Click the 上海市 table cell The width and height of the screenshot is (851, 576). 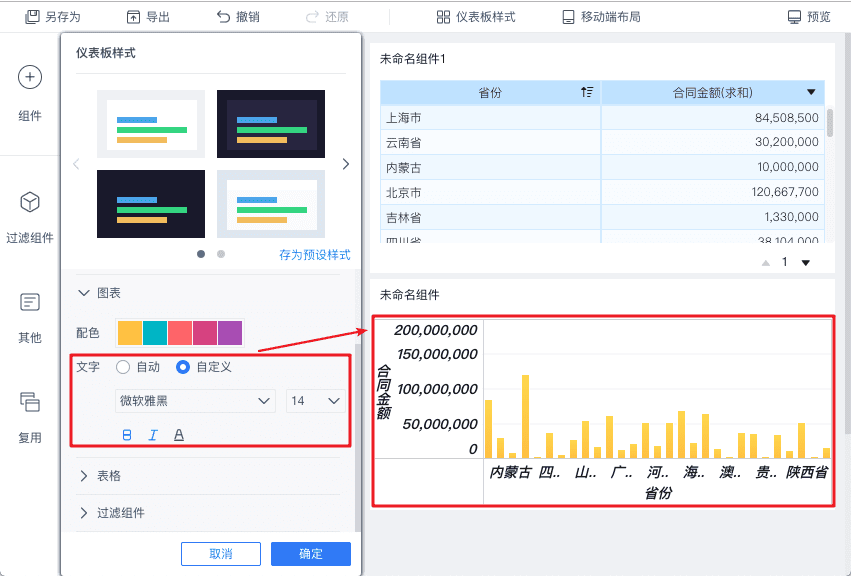tap(491, 118)
